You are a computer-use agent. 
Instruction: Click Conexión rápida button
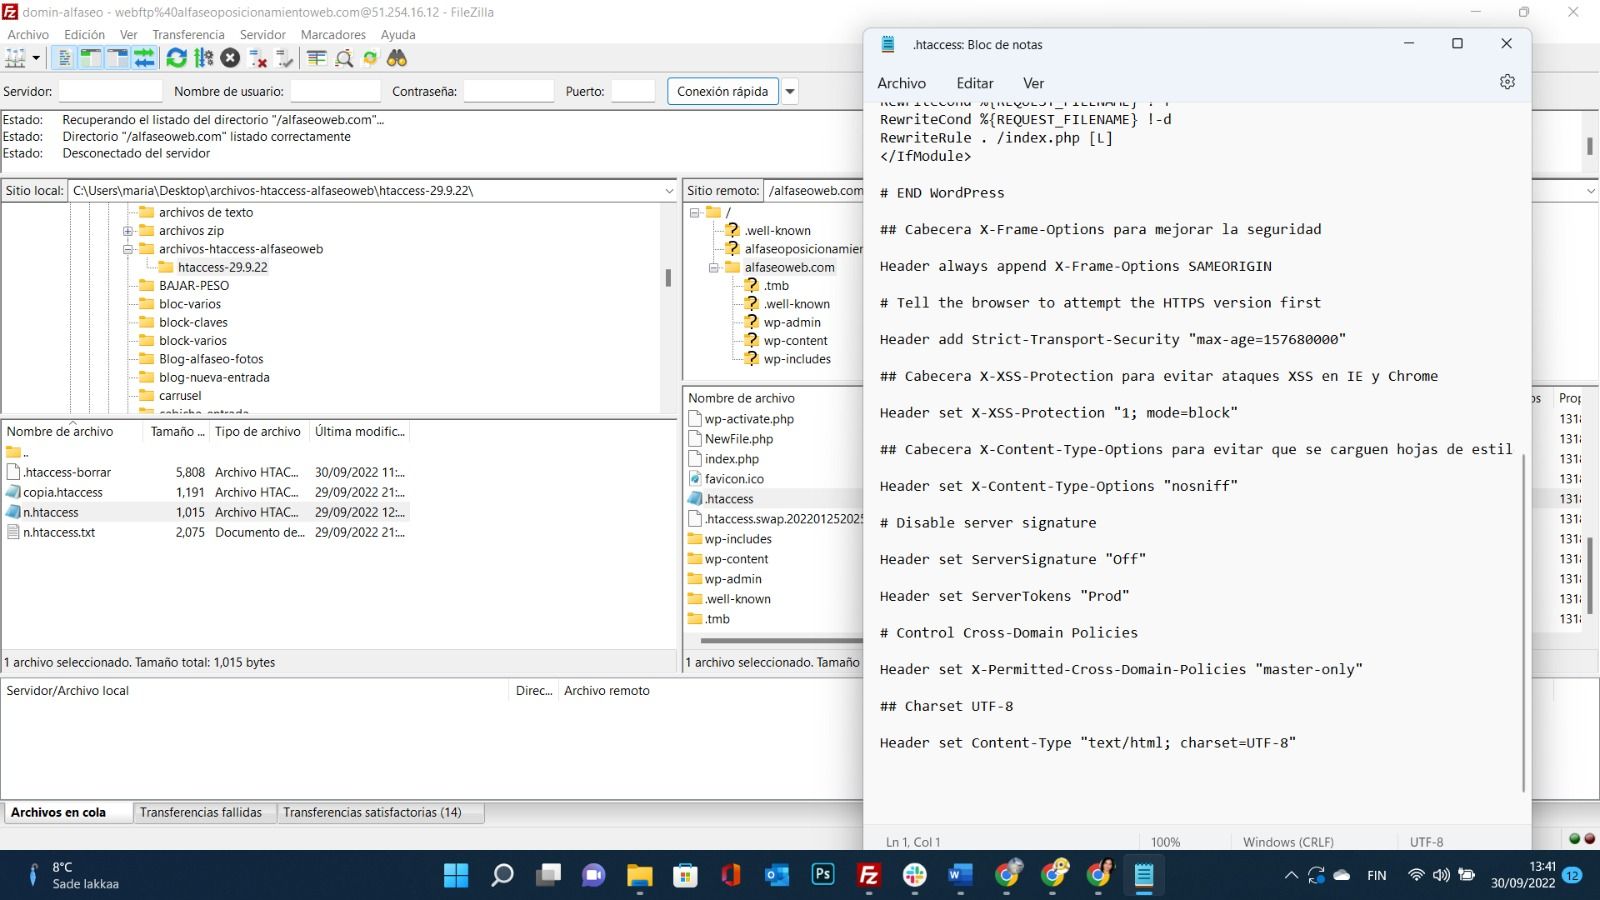pos(722,91)
